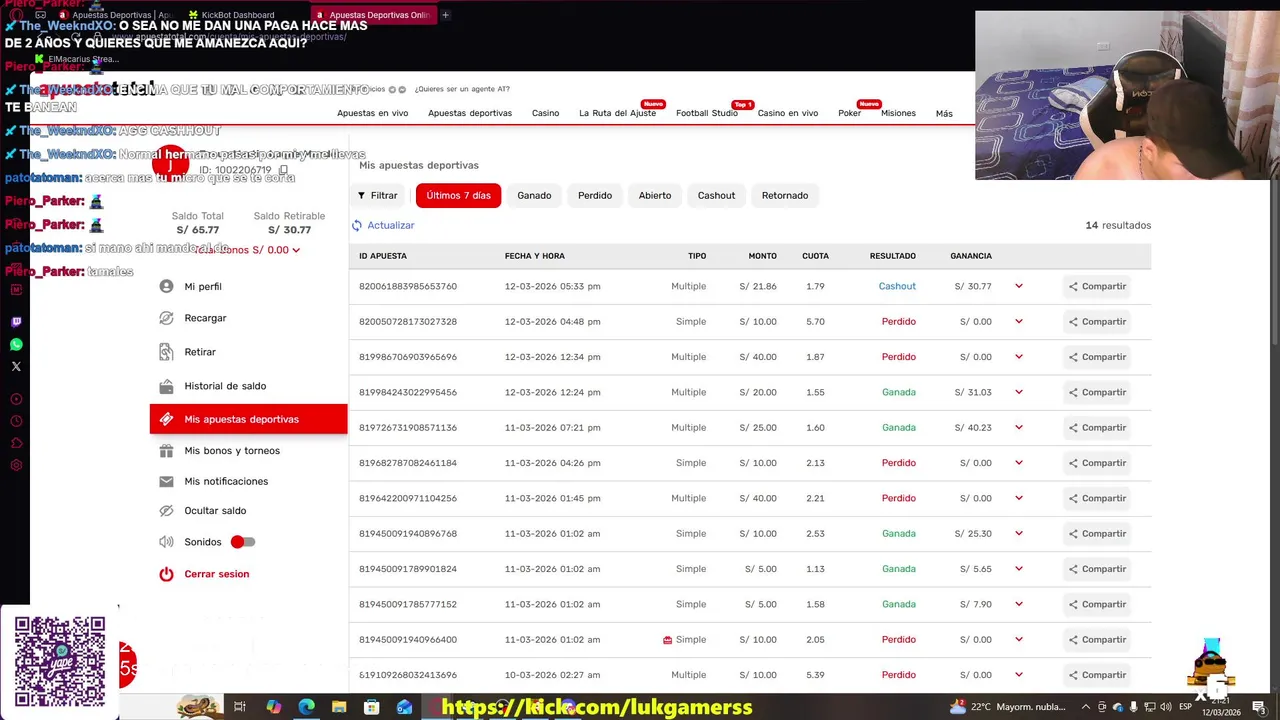This screenshot has width=1280, height=720.
Task: Filter bets by Abierto
Action: (x=655, y=195)
